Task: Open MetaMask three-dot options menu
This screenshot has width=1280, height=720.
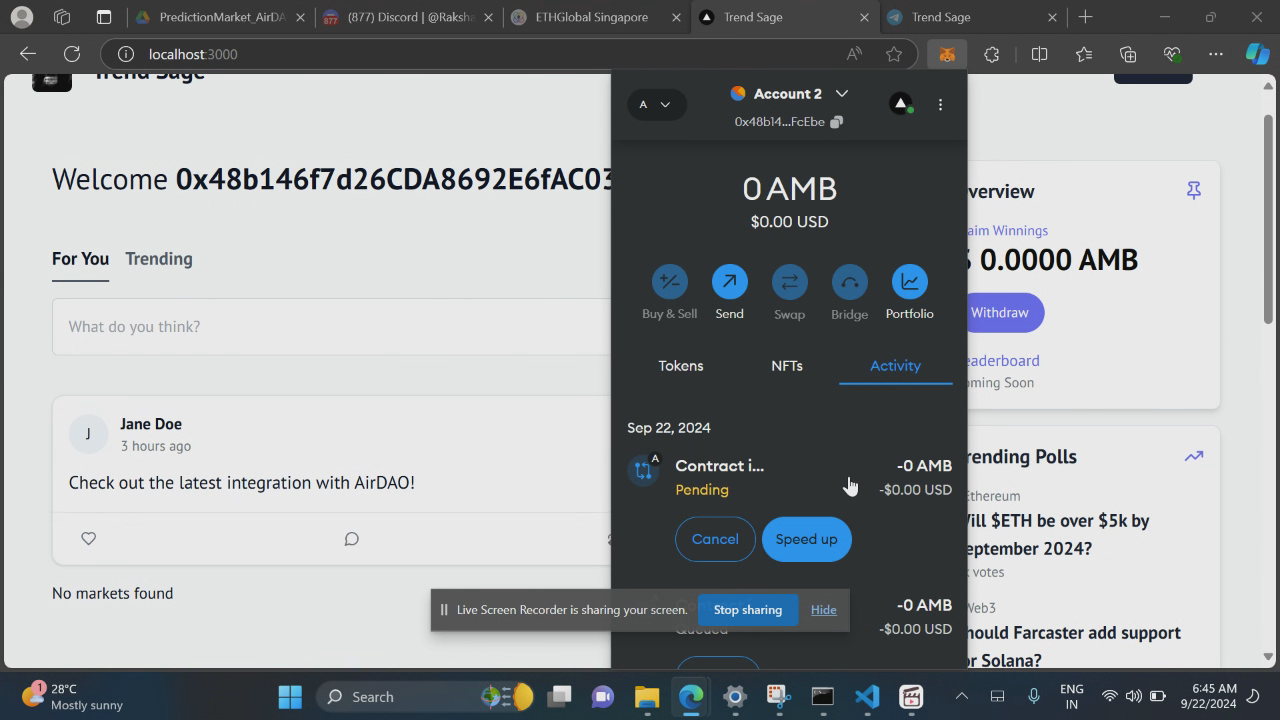Action: [x=940, y=104]
